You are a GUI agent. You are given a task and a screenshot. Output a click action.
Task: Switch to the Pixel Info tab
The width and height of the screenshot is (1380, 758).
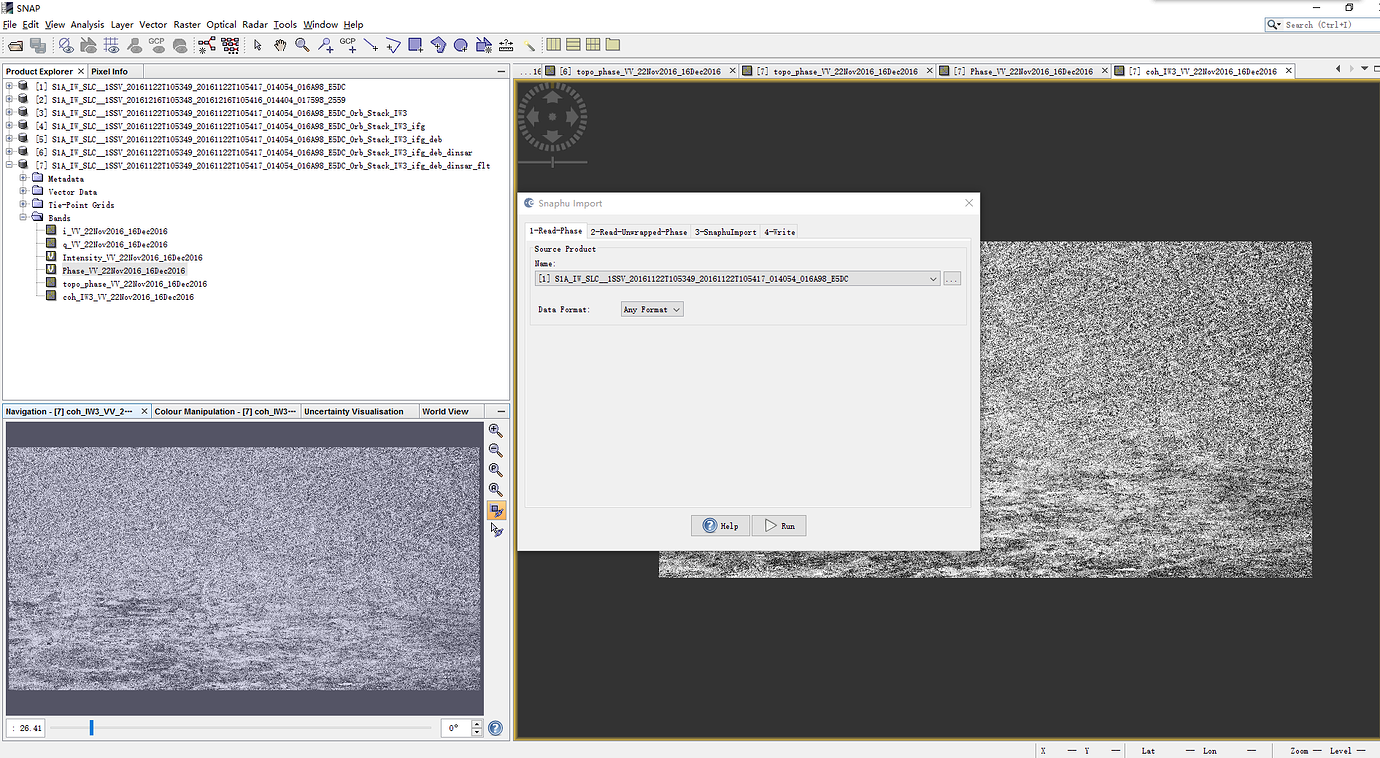110,71
